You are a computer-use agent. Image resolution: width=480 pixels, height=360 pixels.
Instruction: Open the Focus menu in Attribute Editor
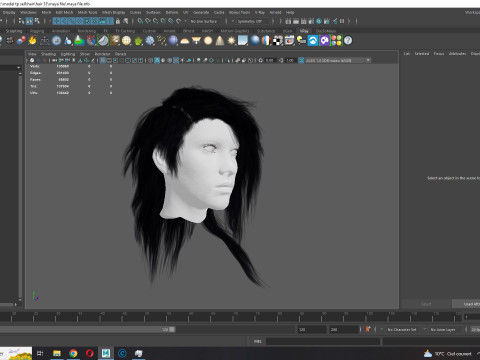pos(439,54)
